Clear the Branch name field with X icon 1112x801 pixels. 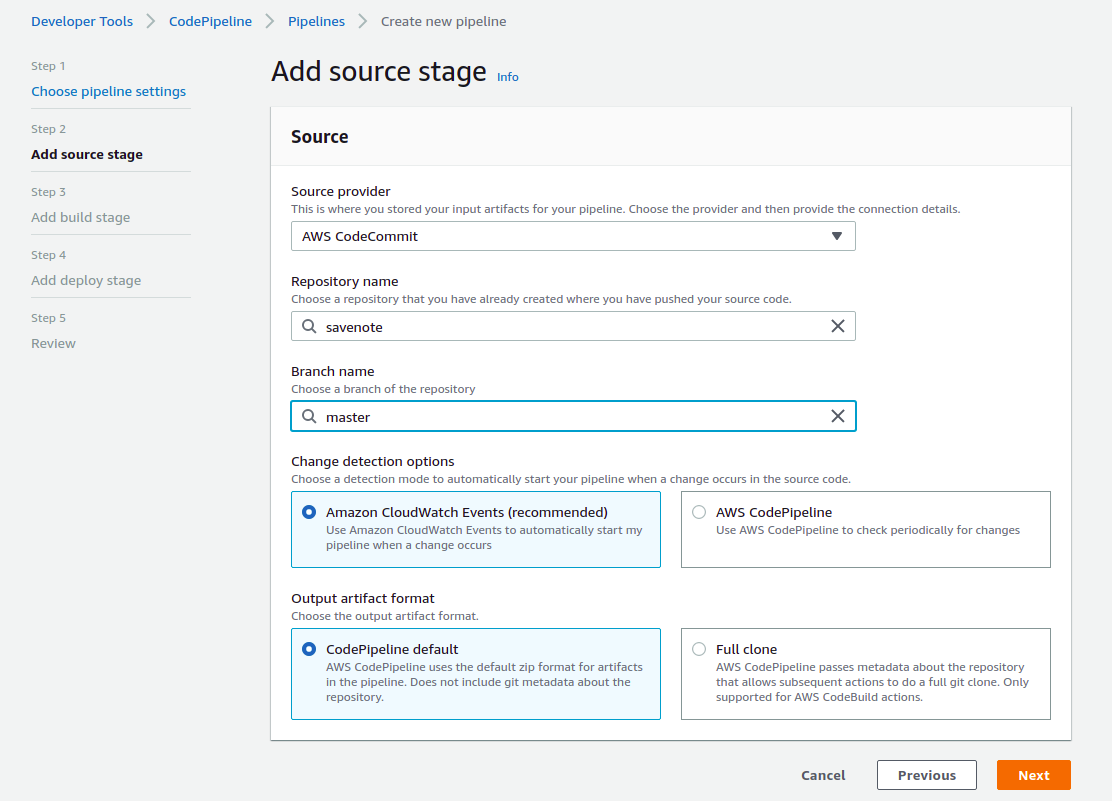click(838, 416)
